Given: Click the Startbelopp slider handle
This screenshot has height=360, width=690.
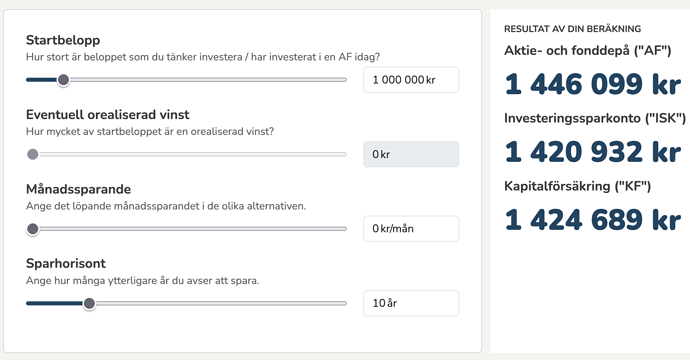Looking at the screenshot, I should (x=63, y=80).
